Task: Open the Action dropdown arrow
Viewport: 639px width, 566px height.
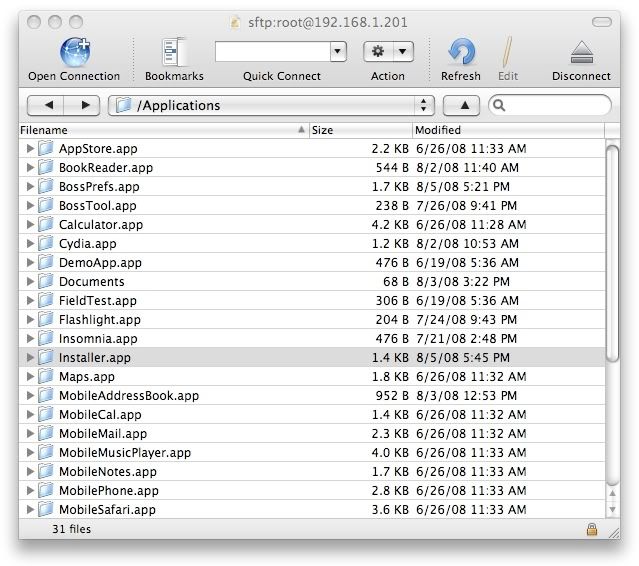Action: click(403, 51)
